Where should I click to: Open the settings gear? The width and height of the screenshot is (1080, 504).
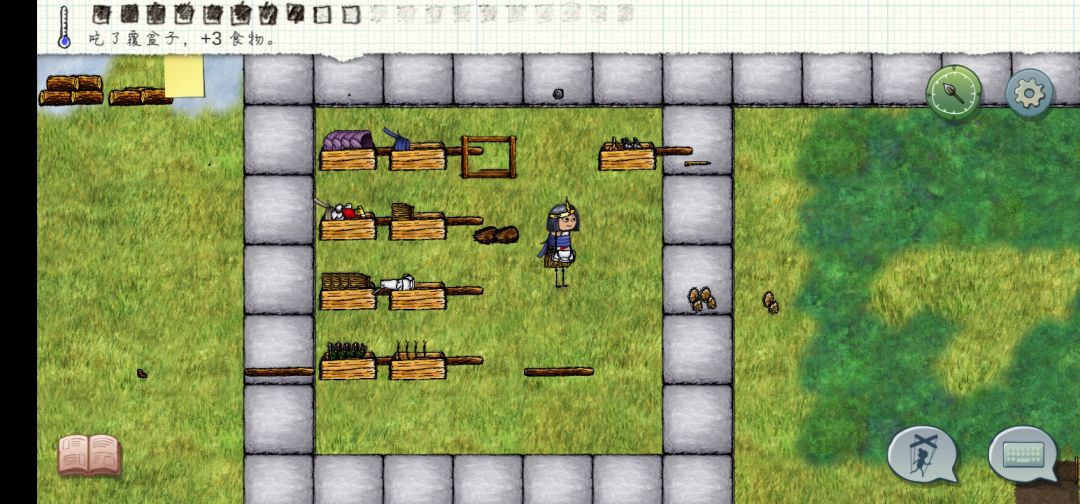[1029, 93]
